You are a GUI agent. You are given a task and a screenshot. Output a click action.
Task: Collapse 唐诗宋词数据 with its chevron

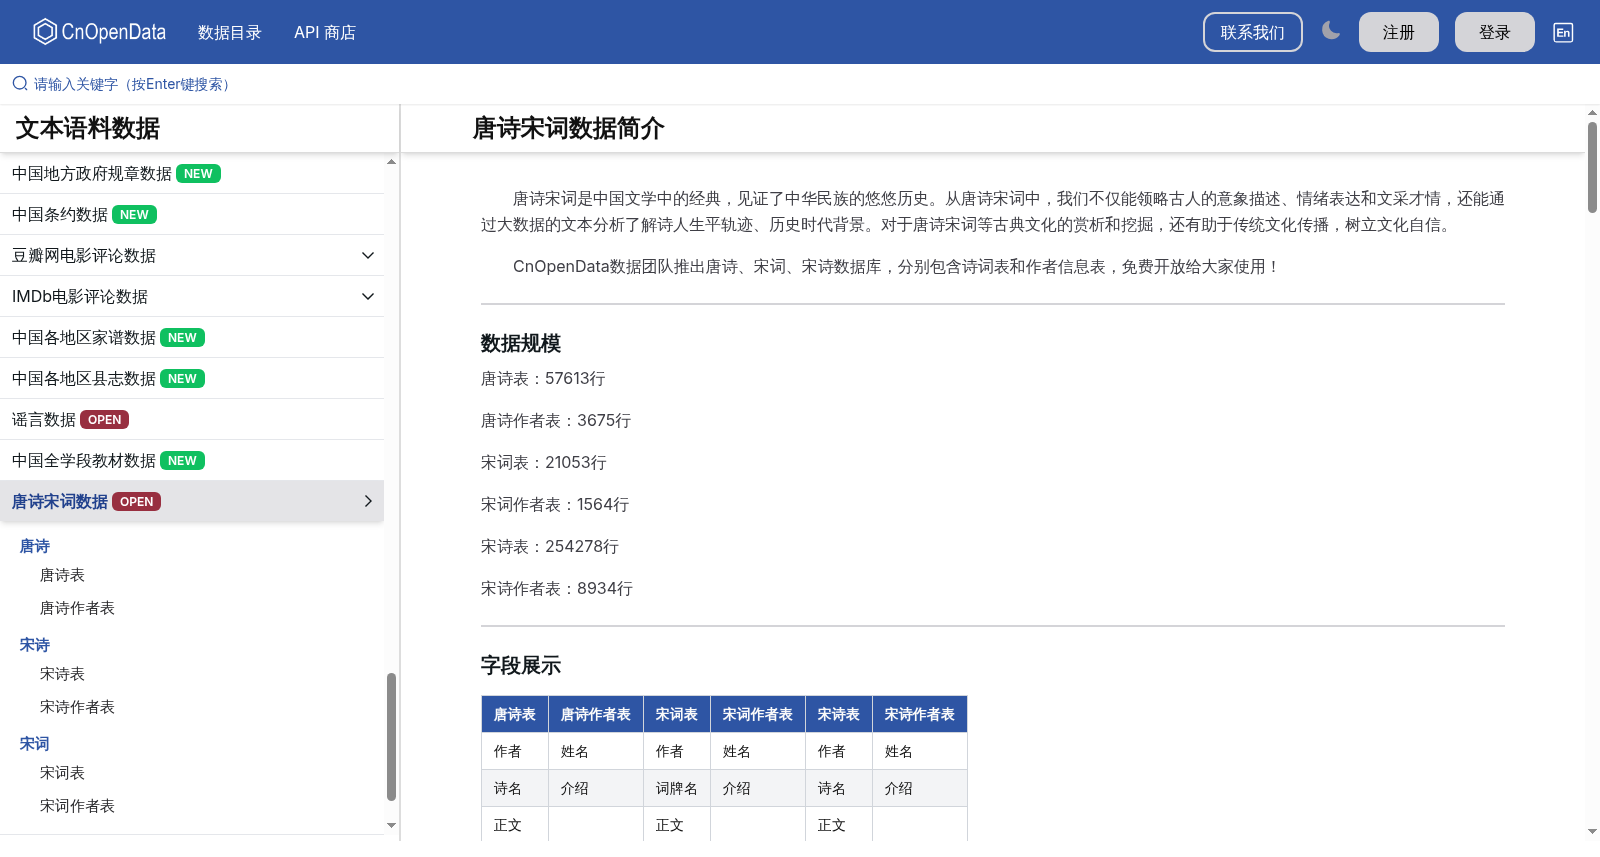tap(368, 501)
